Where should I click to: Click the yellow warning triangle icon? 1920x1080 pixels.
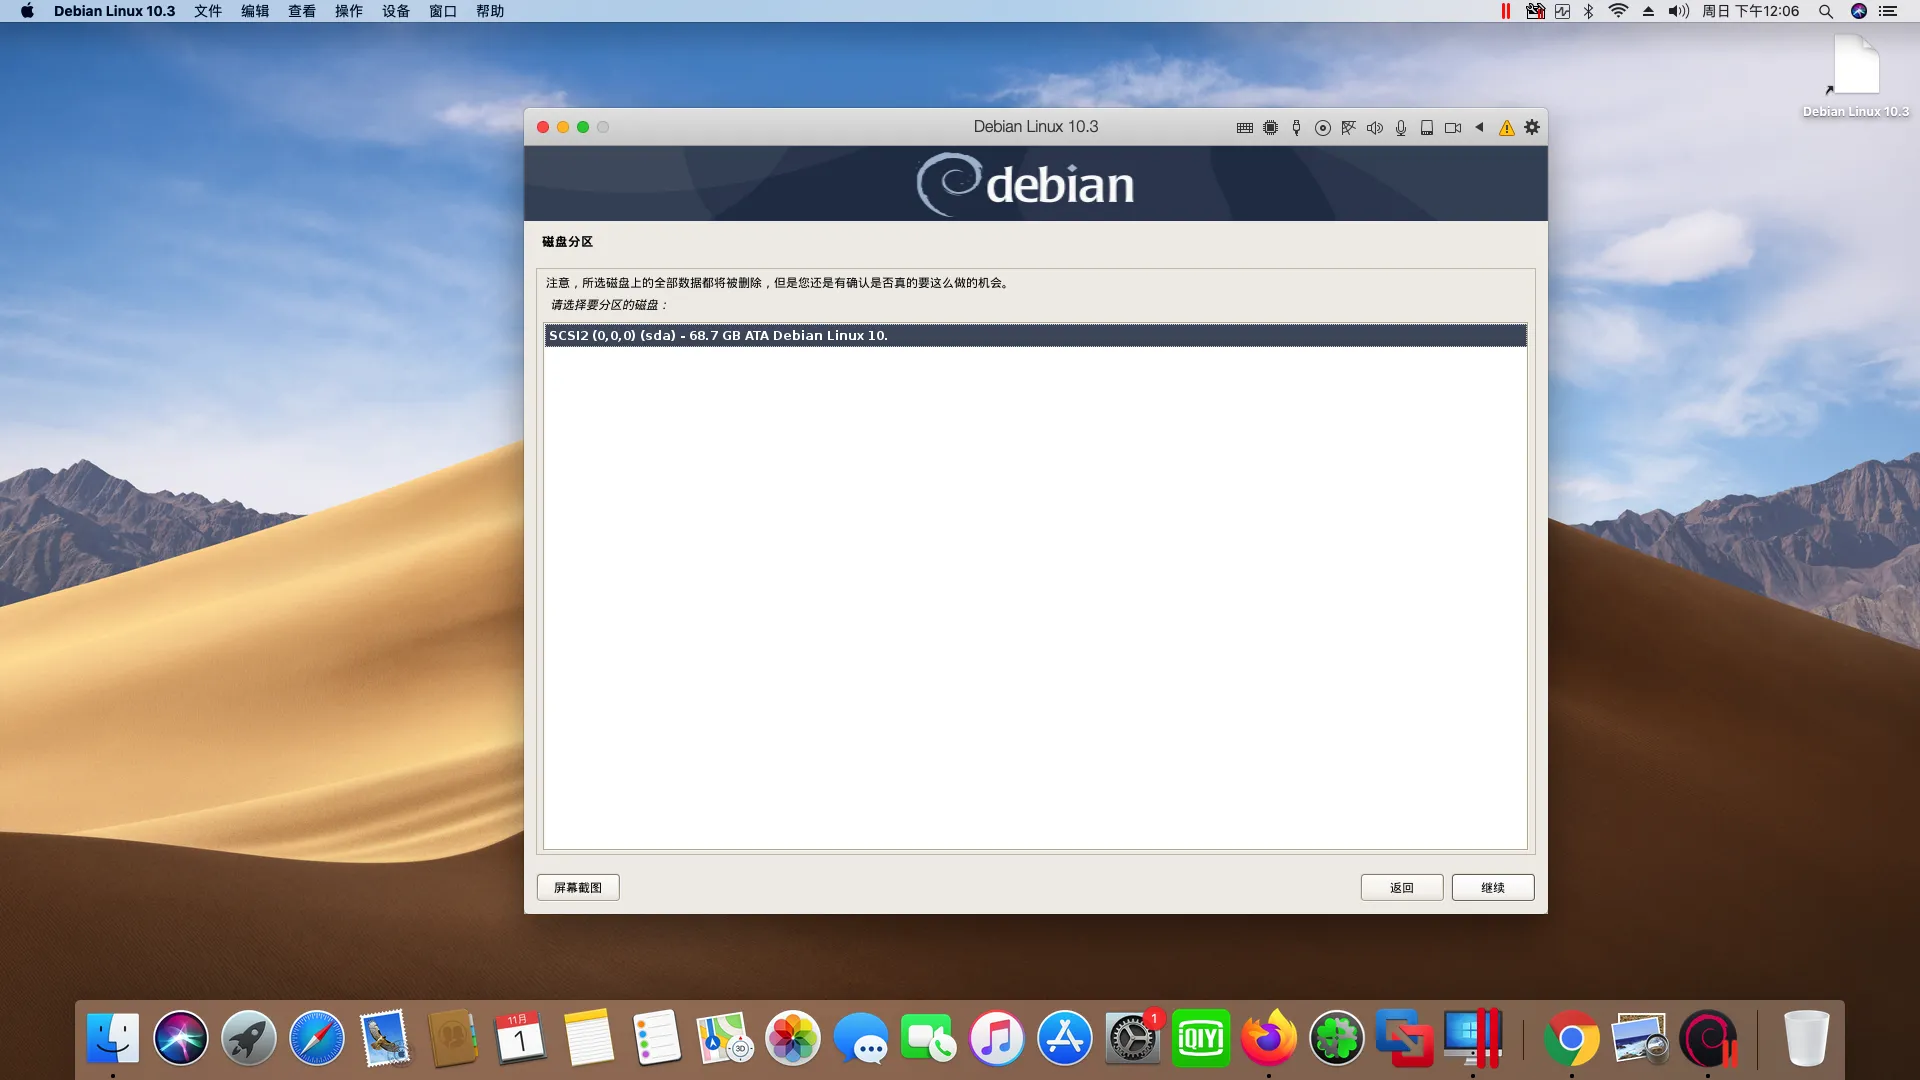click(1506, 128)
